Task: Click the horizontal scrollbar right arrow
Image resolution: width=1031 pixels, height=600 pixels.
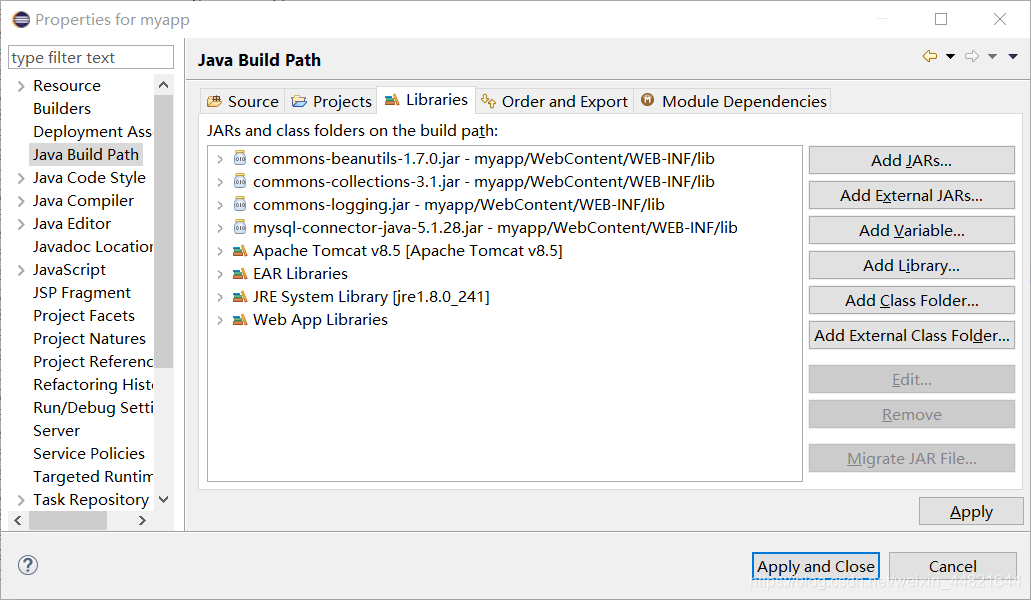Action: point(143,520)
